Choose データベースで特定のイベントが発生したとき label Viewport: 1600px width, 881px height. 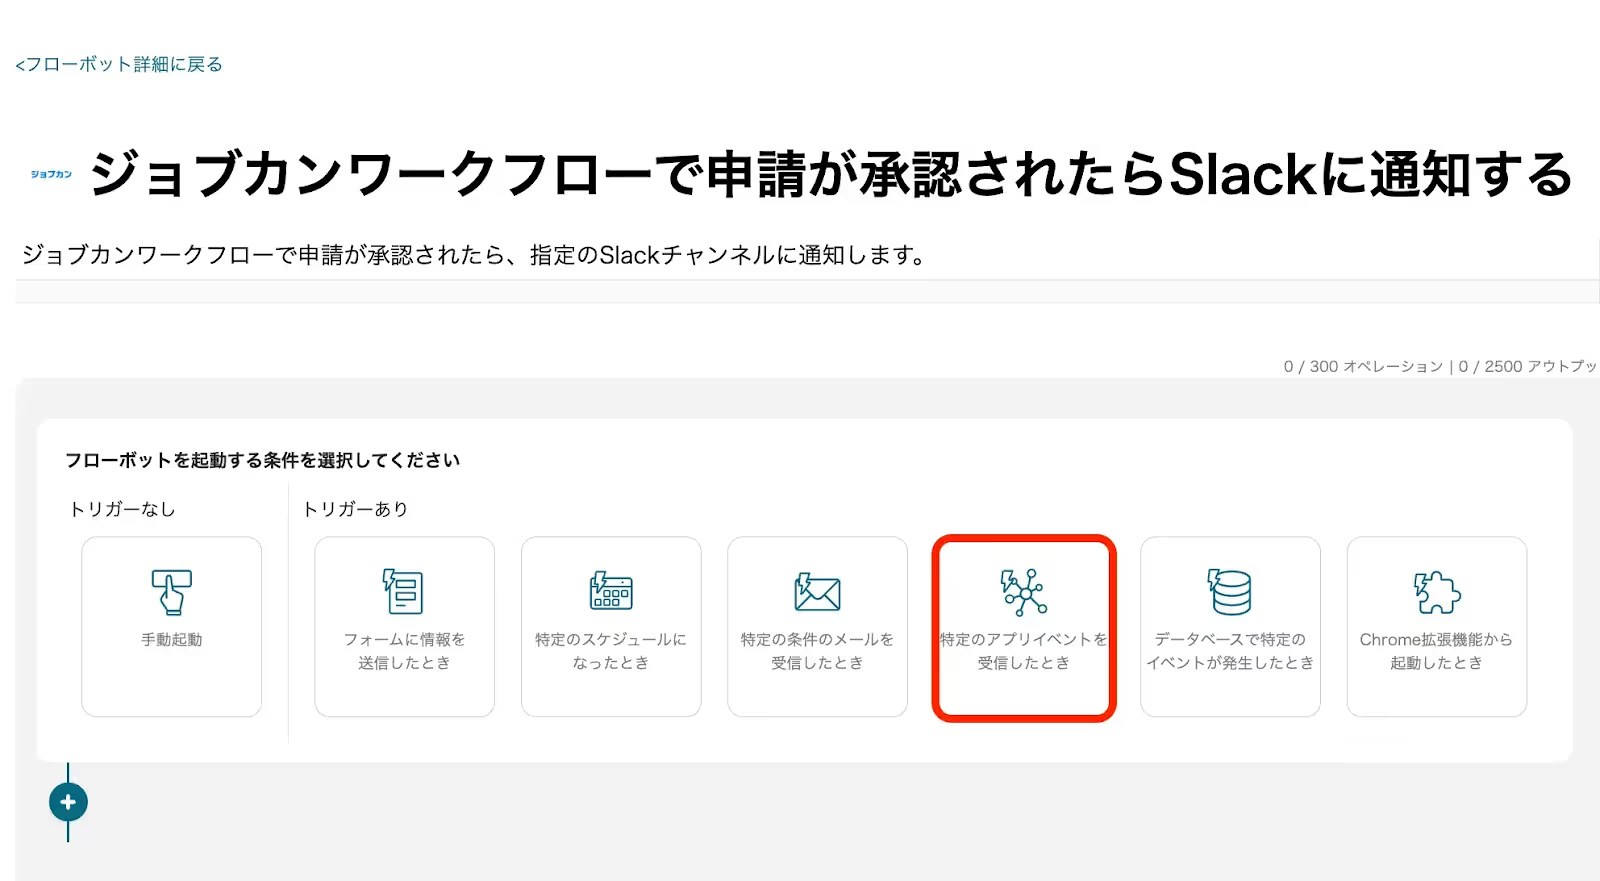1230,651
